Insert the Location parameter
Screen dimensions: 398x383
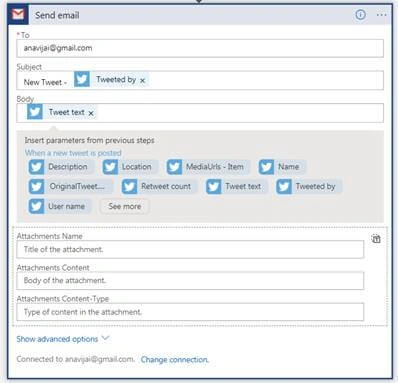pos(130,167)
